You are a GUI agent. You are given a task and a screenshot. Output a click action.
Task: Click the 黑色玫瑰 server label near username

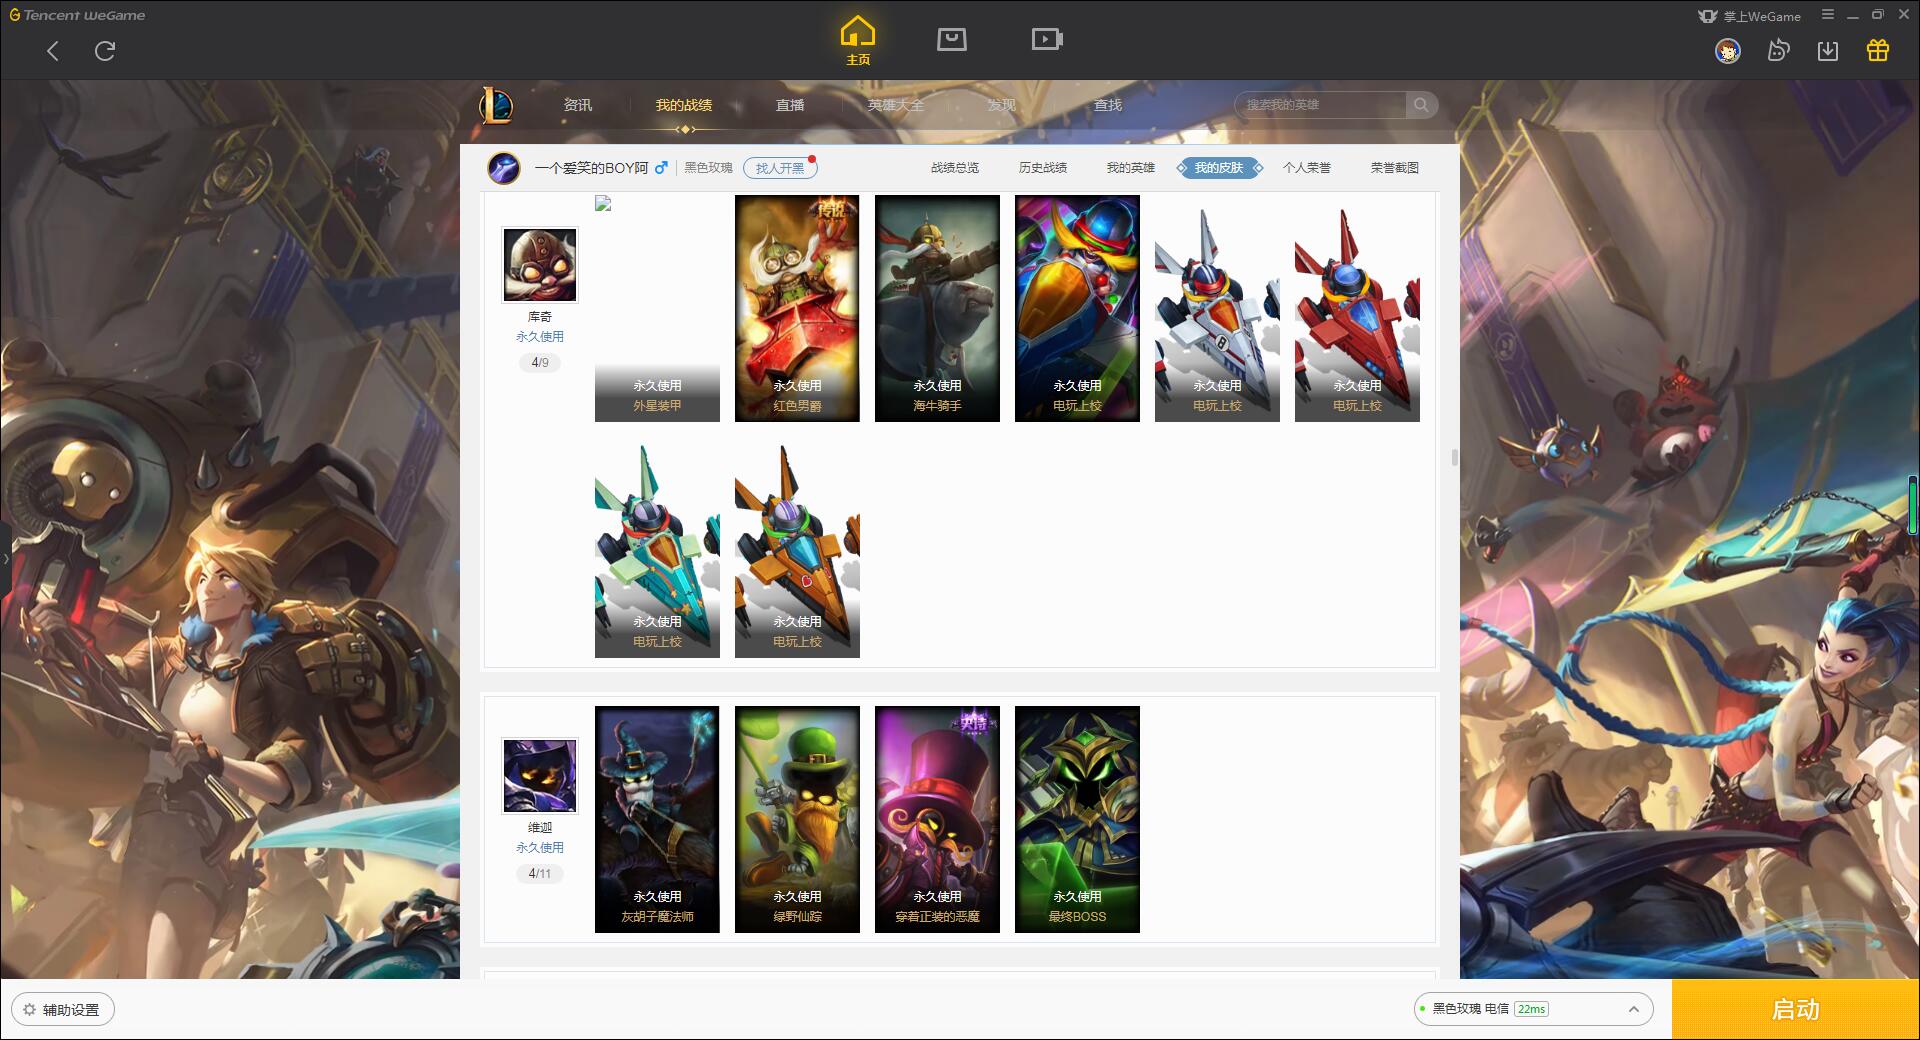pyautogui.click(x=708, y=168)
